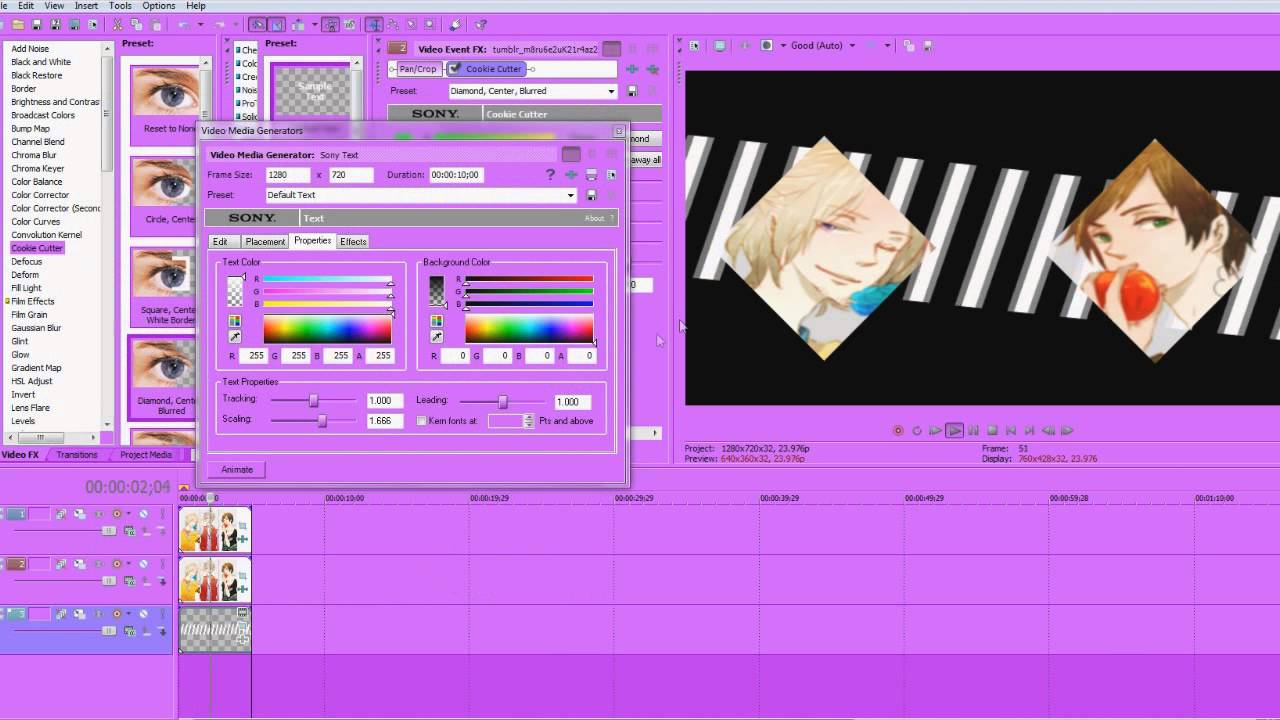
Task: Click Project Video Properties icon in preview toolbar
Action: 694,45
